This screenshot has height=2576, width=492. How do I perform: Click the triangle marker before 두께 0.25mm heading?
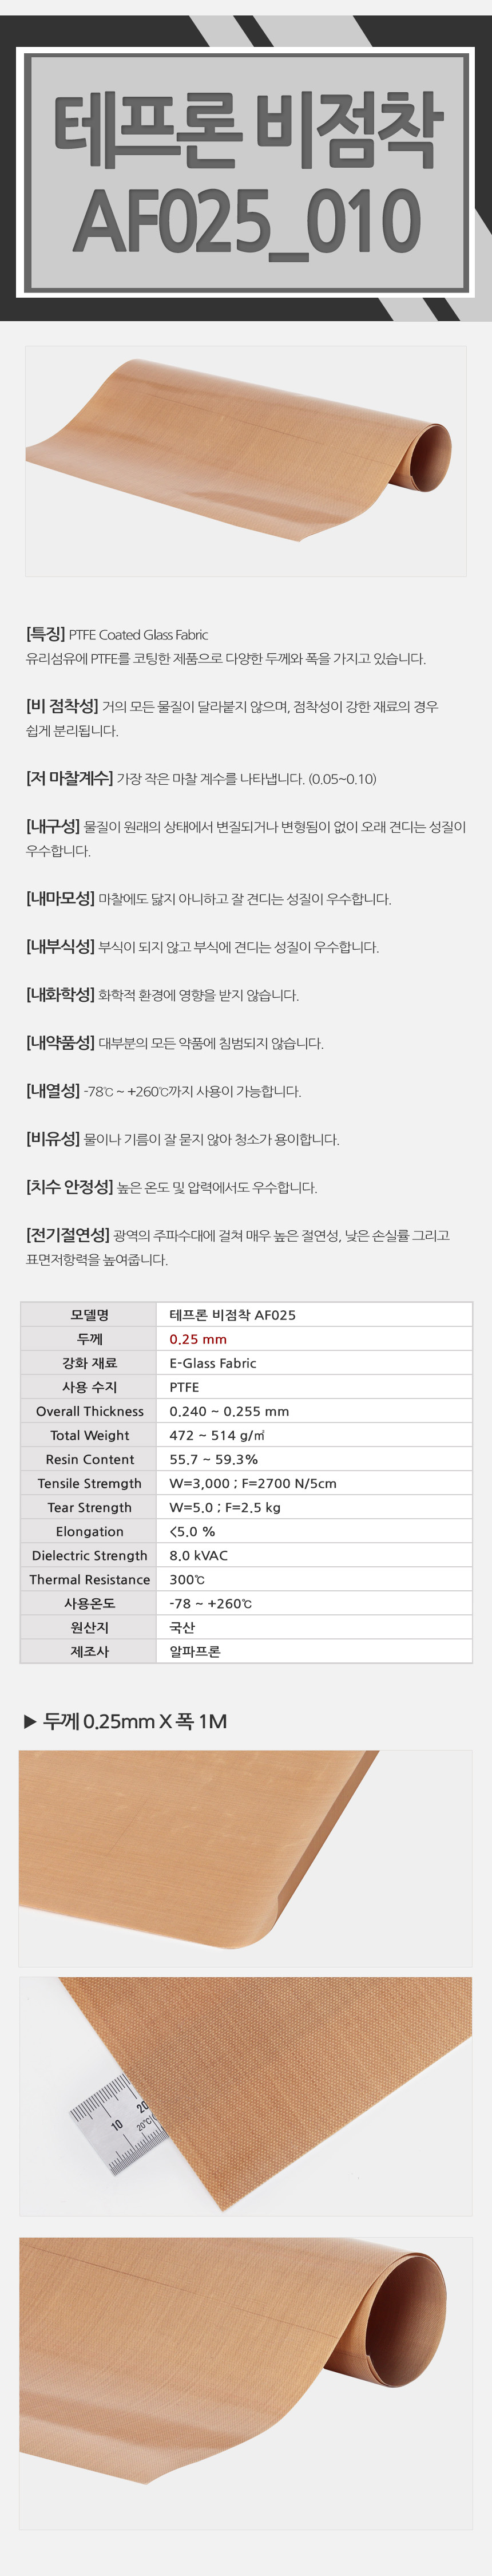click(30, 1721)
